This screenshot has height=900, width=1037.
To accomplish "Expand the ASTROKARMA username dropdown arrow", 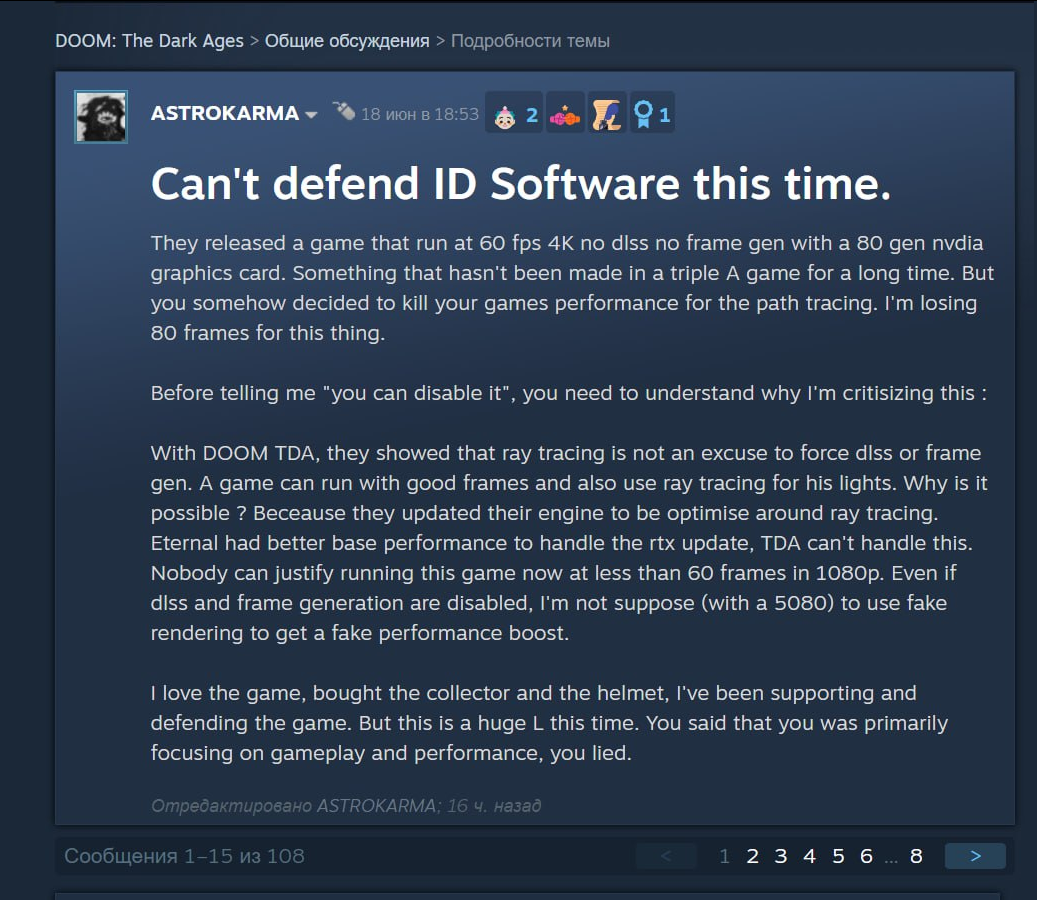I will click(311, 115).
